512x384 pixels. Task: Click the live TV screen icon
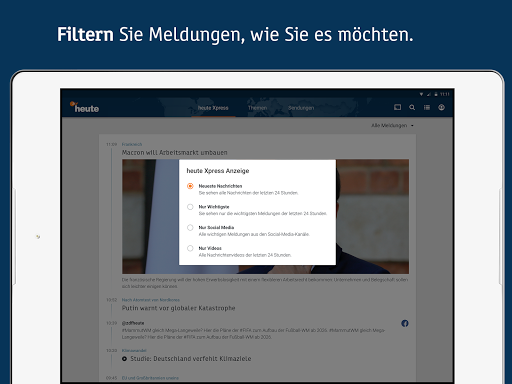tap(397, 107)
